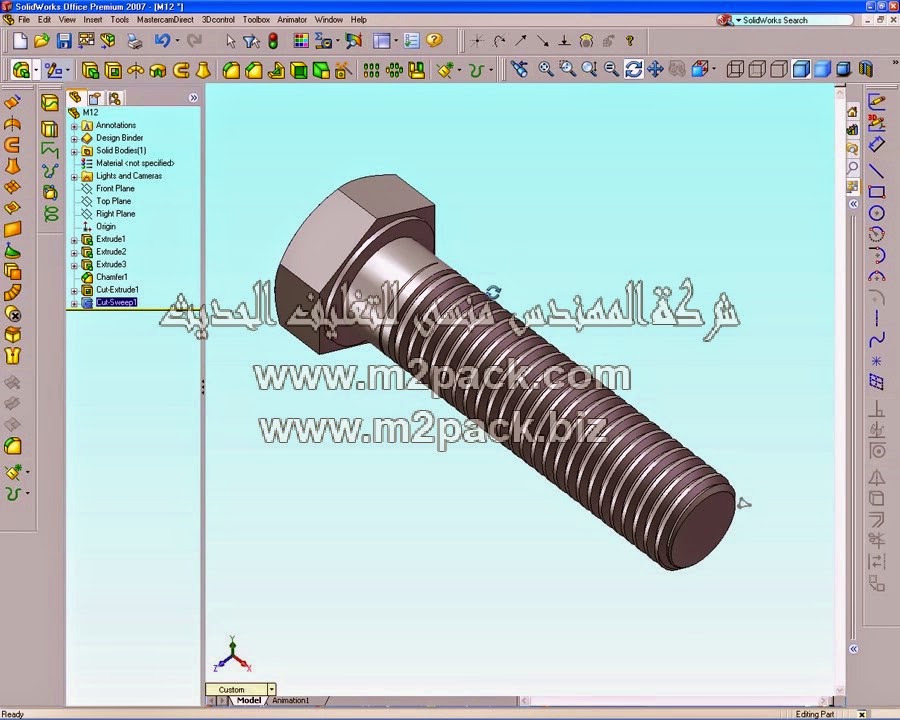Click the Fillet feature icon
Viewport: 900px width, 720px height.
click(231, 71)
